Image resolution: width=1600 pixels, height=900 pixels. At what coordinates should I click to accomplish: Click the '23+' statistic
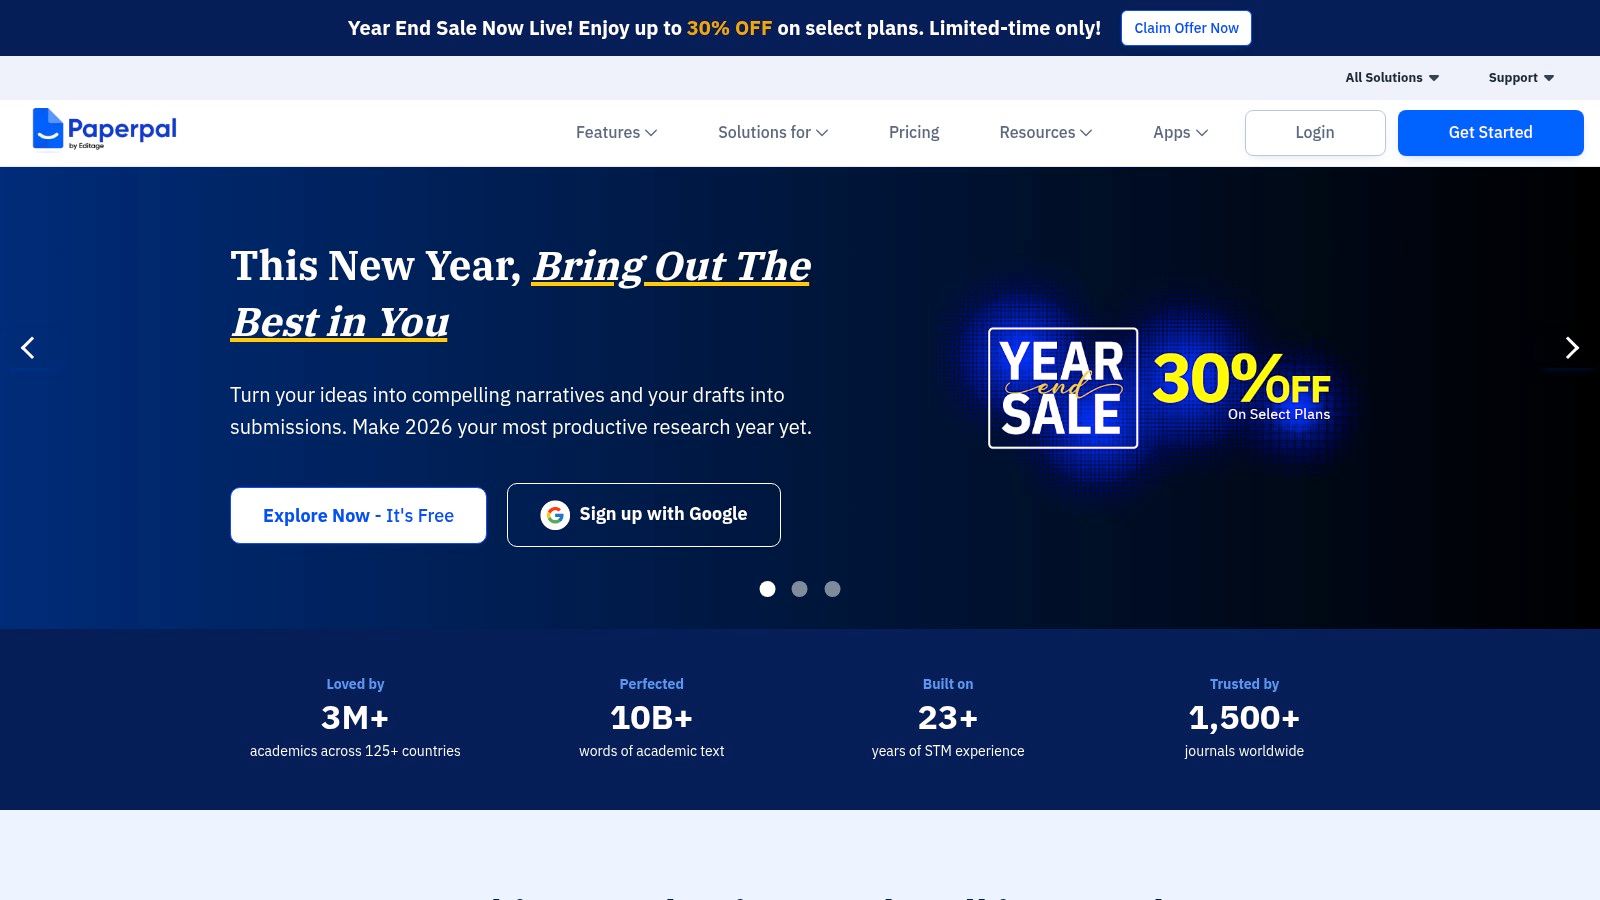[x=948, y=718]
